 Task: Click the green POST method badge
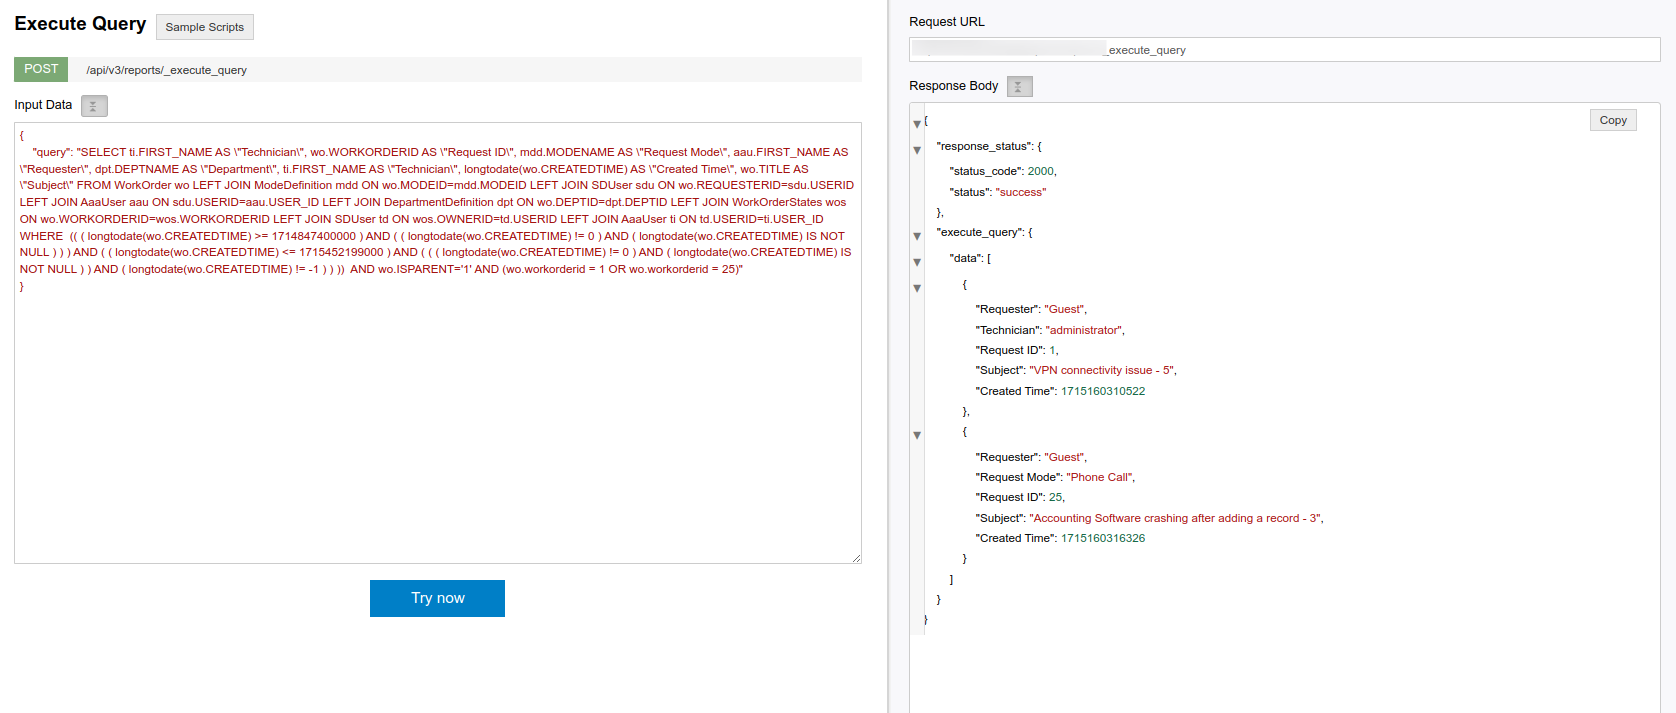(x=41, y=69)
